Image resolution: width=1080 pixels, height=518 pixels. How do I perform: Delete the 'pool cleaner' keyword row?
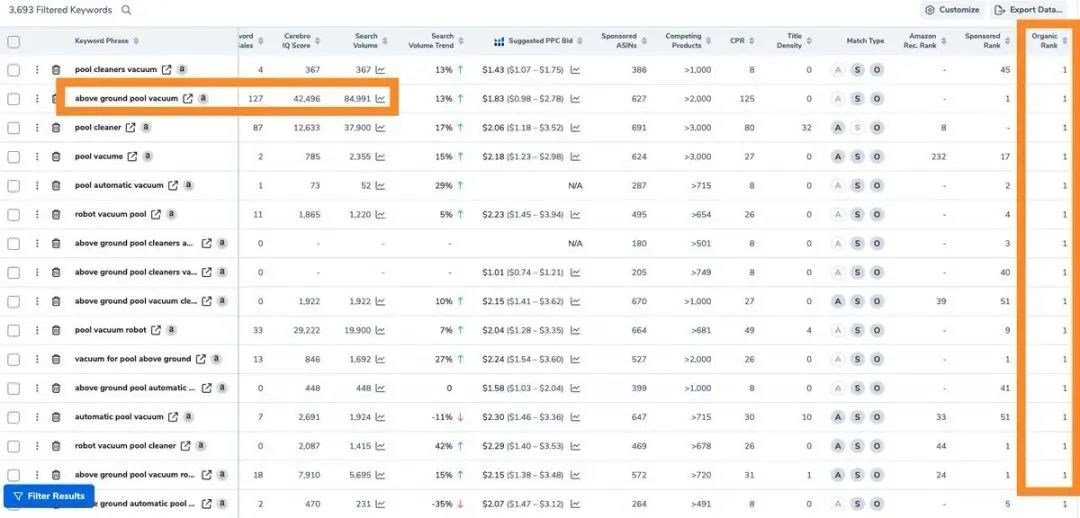(56, 127)
